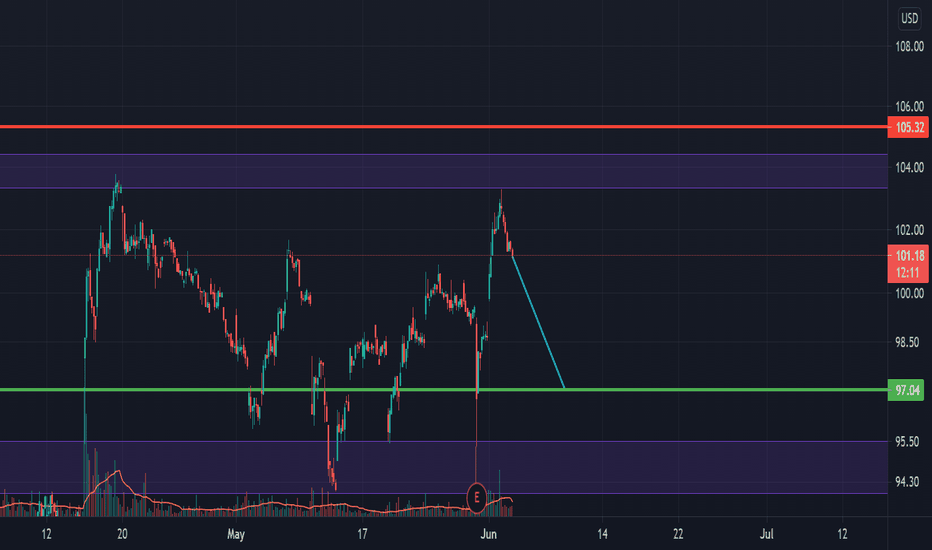Viewport: 932px width, 550px height.
Task: Click the 'Jul' date axis label
Action: [x=767, y=534]
